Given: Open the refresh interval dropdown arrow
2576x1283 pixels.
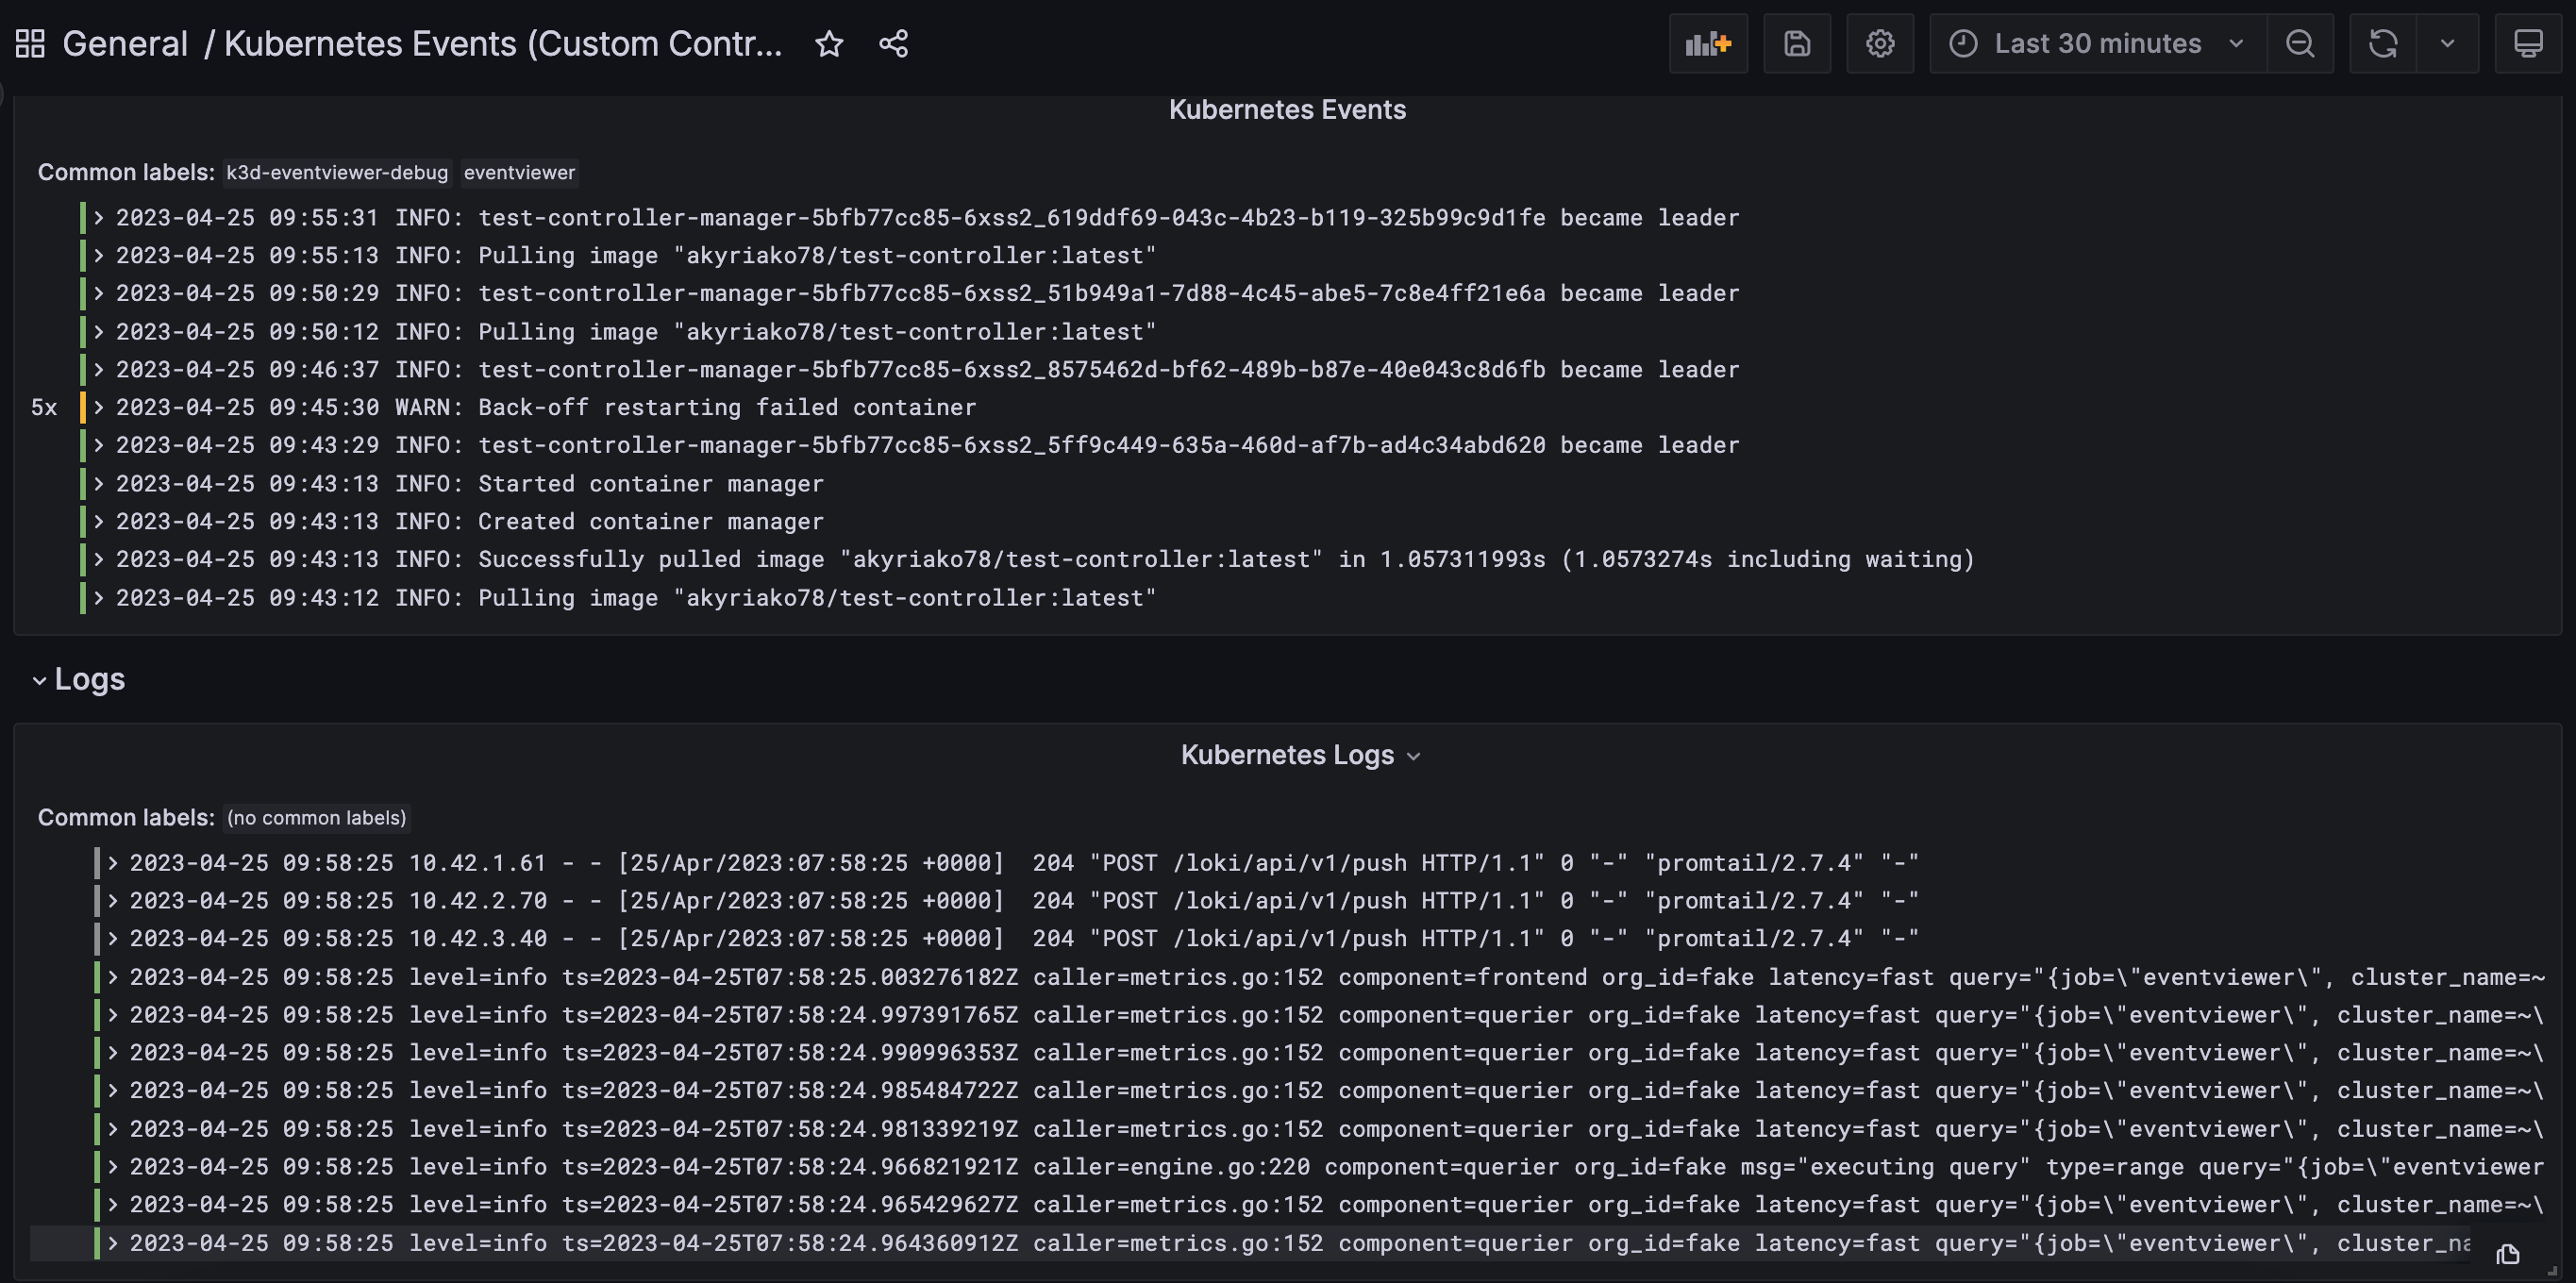Looking at the screenshot, I should (x=2447, y=44).
